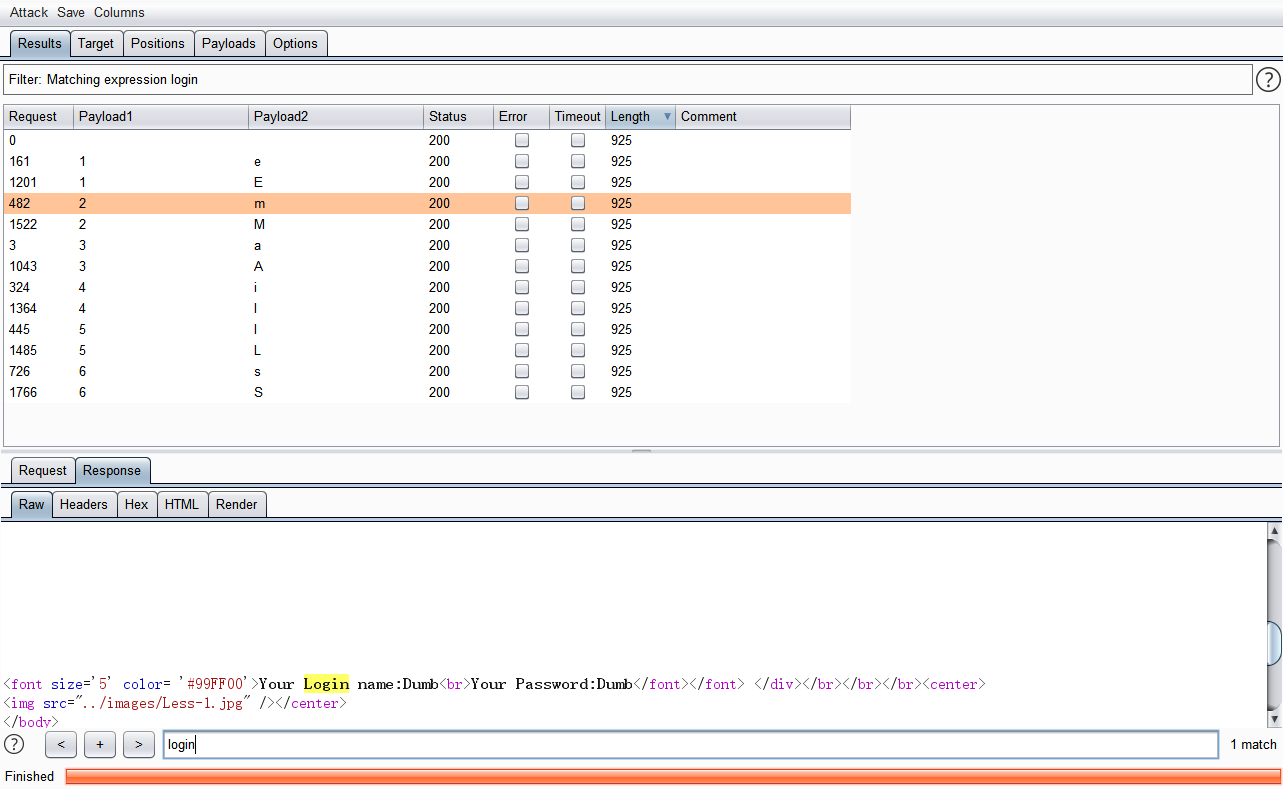Switch to the Payloads tab
Image resolution: width=1283 pixels, height=789 pixels.
[x=229, y=43]
